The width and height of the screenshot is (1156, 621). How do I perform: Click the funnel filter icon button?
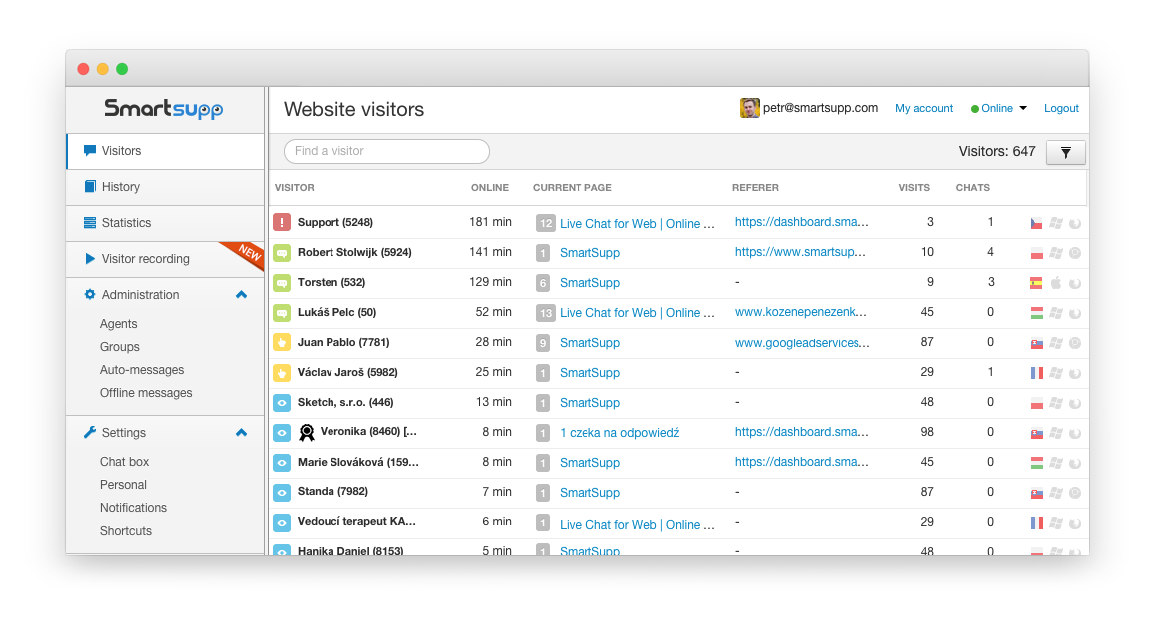click(x=1065, y=152)
